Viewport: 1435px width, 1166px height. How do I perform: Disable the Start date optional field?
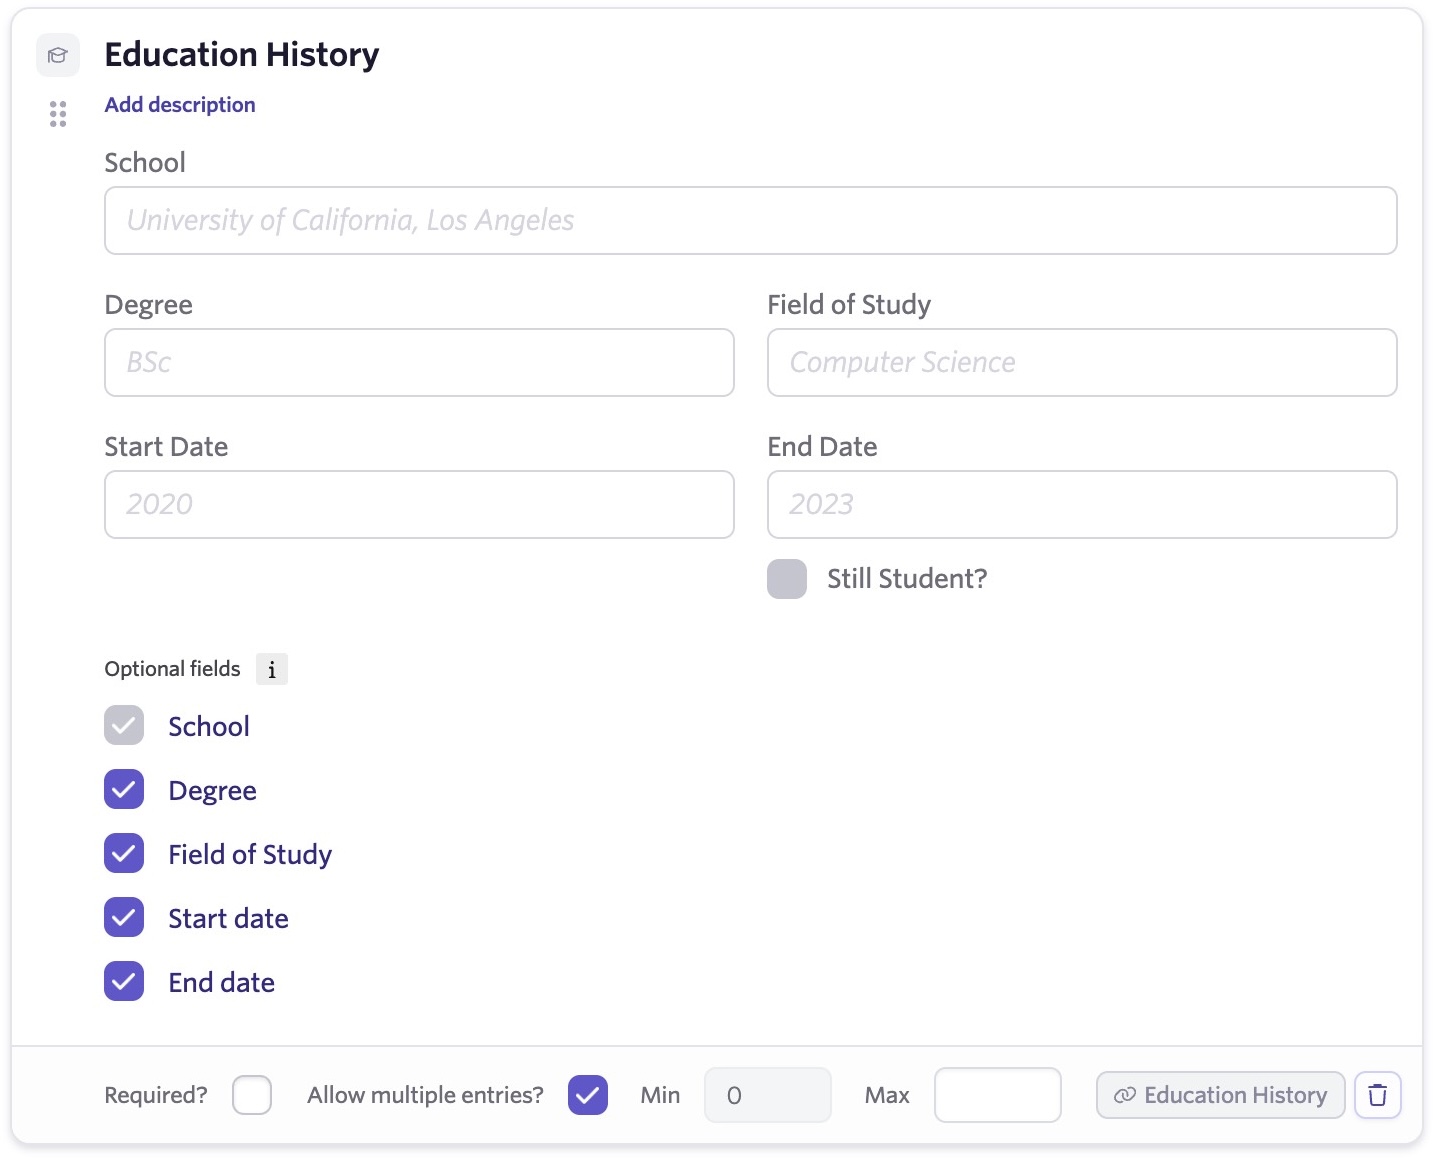[124, 918]
